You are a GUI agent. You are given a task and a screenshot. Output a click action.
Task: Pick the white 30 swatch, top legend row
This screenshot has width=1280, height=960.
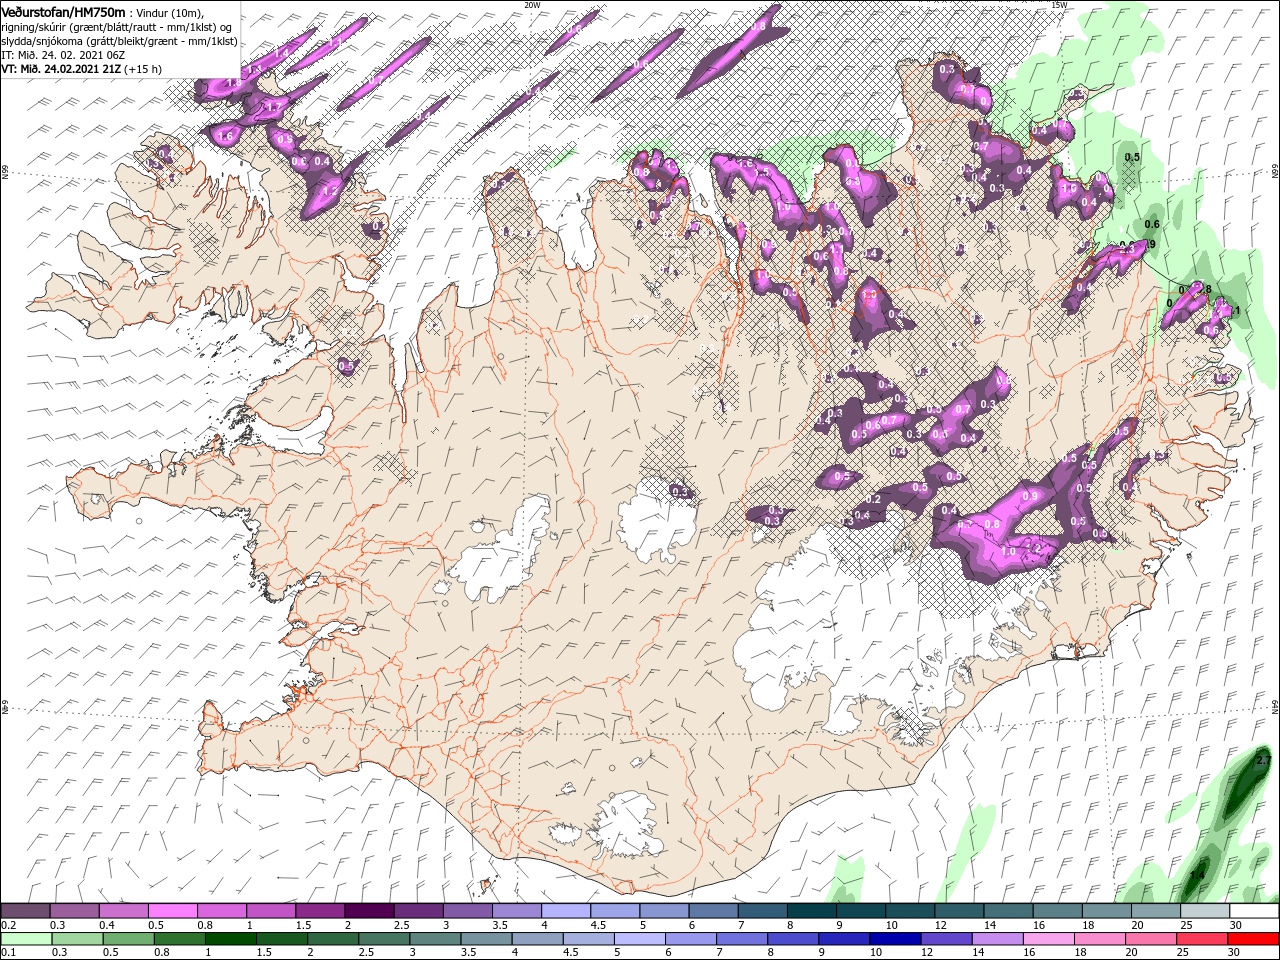pyautogui.click(x=1255, y=911)
